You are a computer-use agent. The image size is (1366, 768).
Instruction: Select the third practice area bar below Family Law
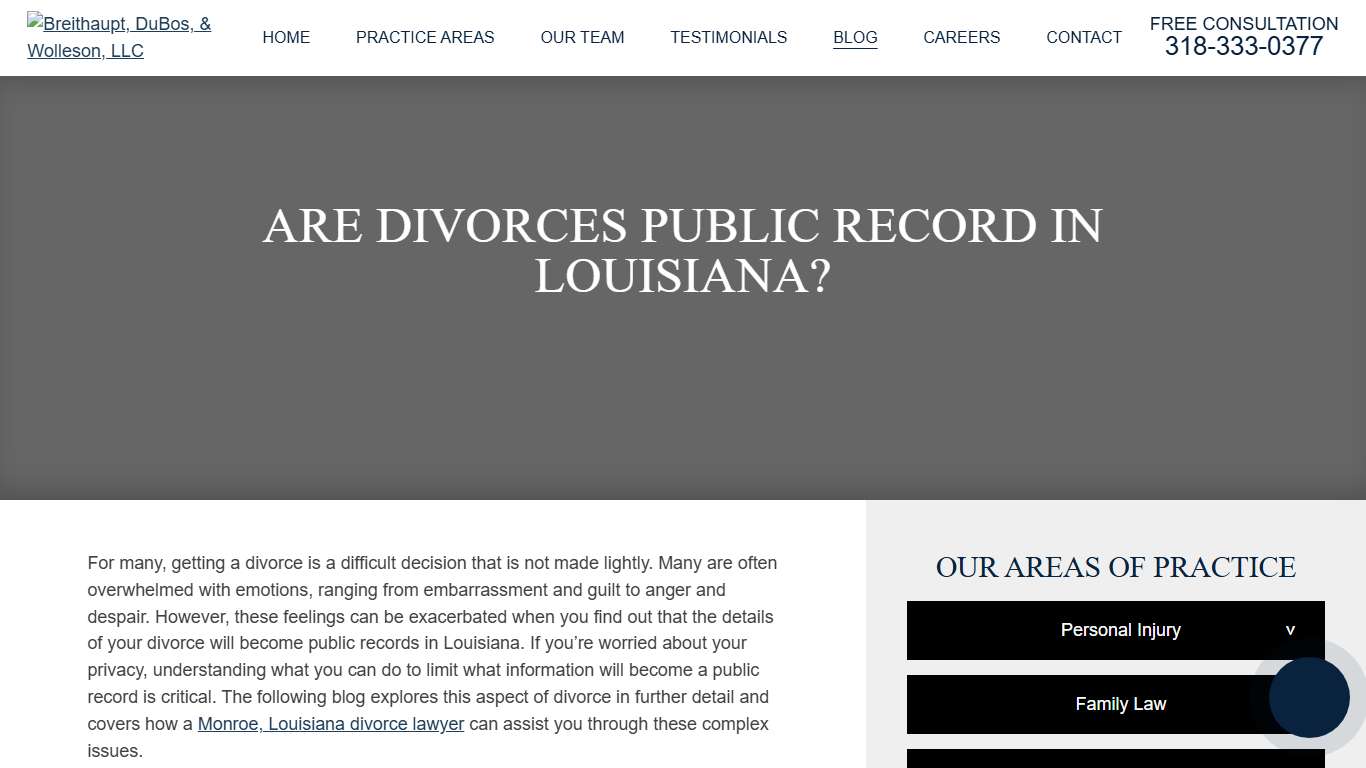(1115, 762)
